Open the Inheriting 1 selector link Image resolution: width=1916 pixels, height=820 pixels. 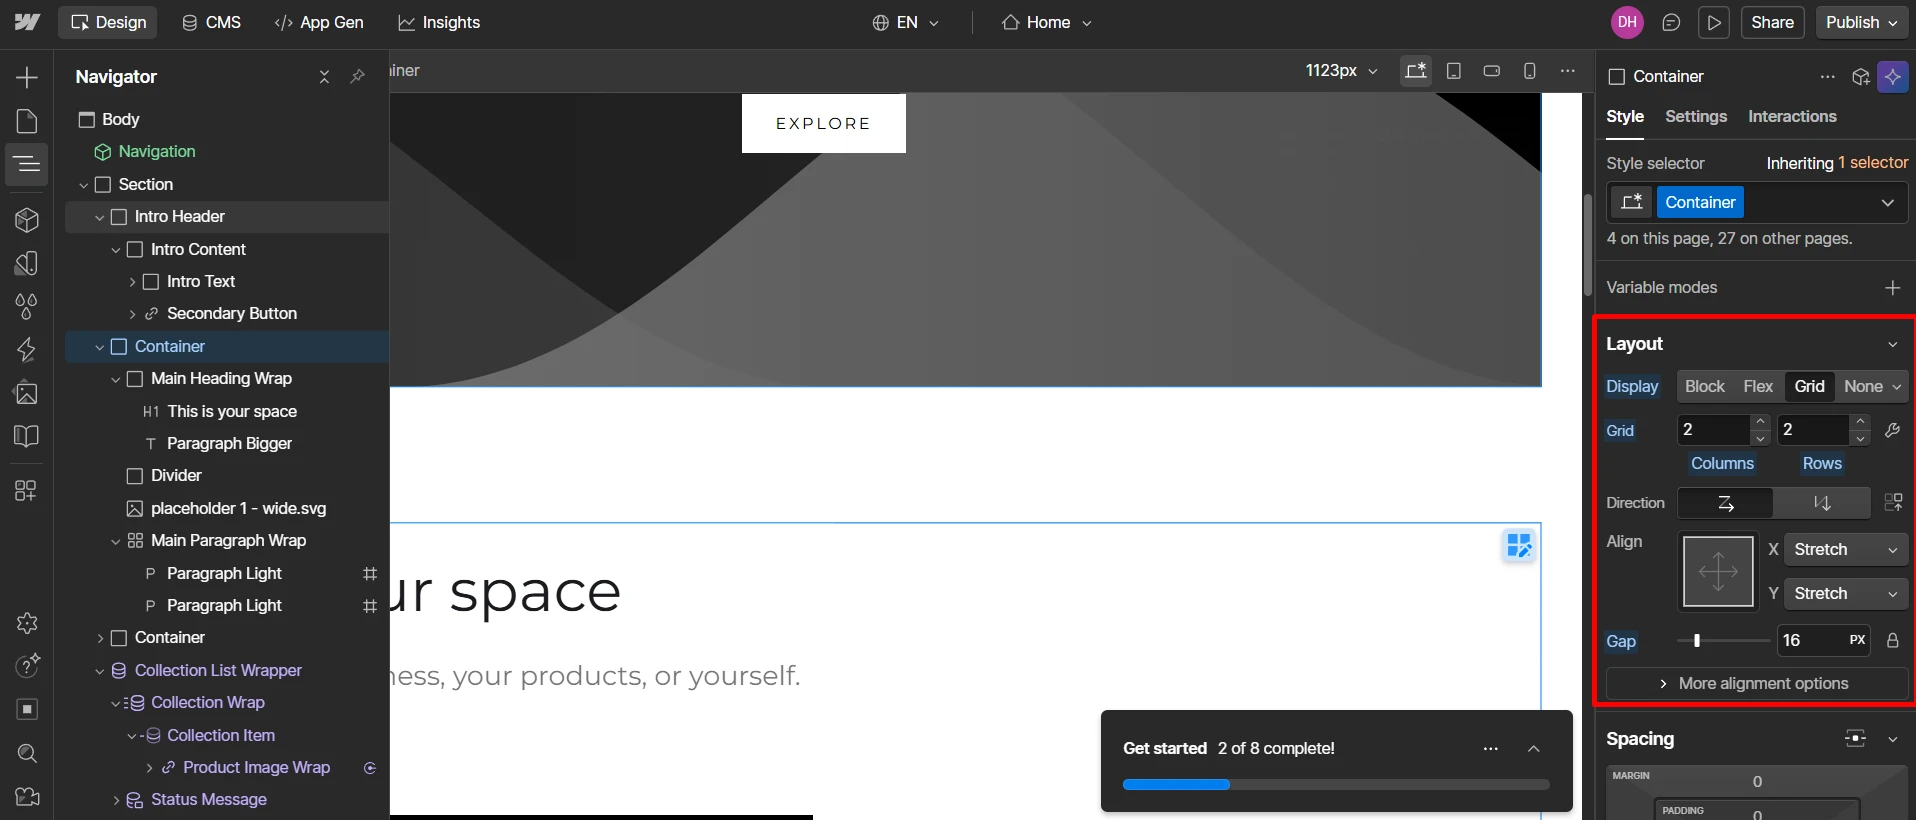(x=1837, y=163)
